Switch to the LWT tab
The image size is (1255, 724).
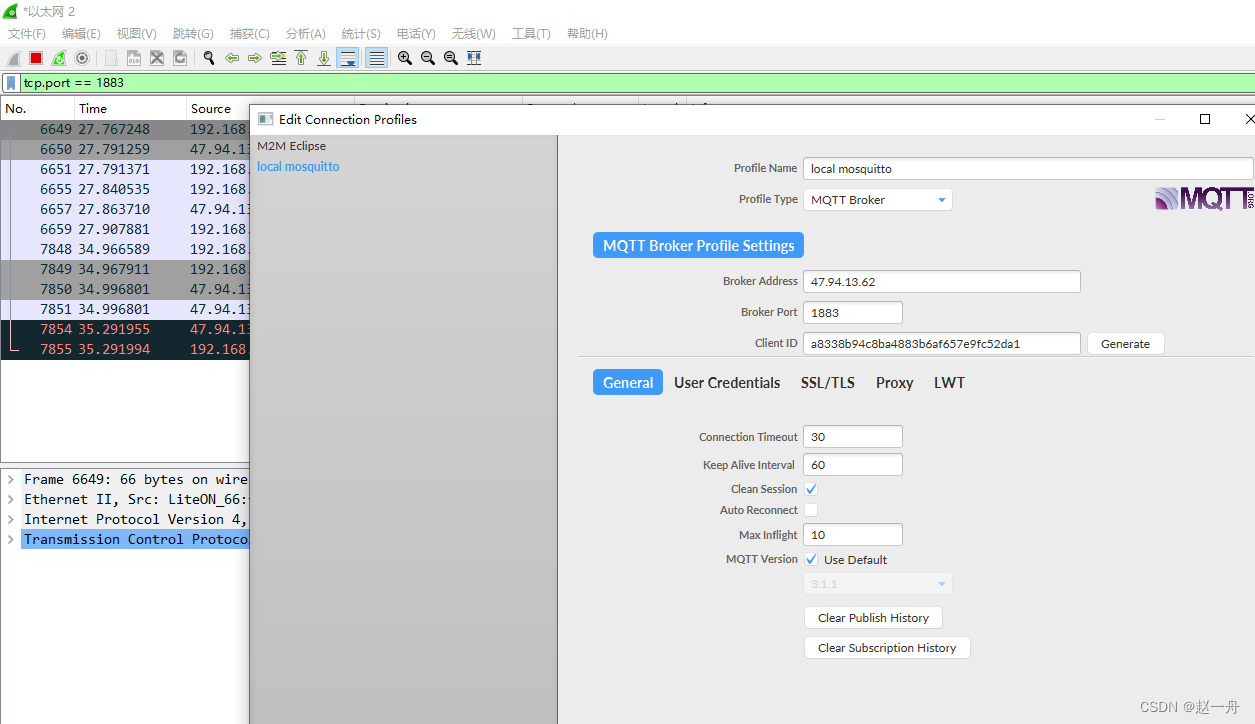pyautogui.click(x=949, y=383)
